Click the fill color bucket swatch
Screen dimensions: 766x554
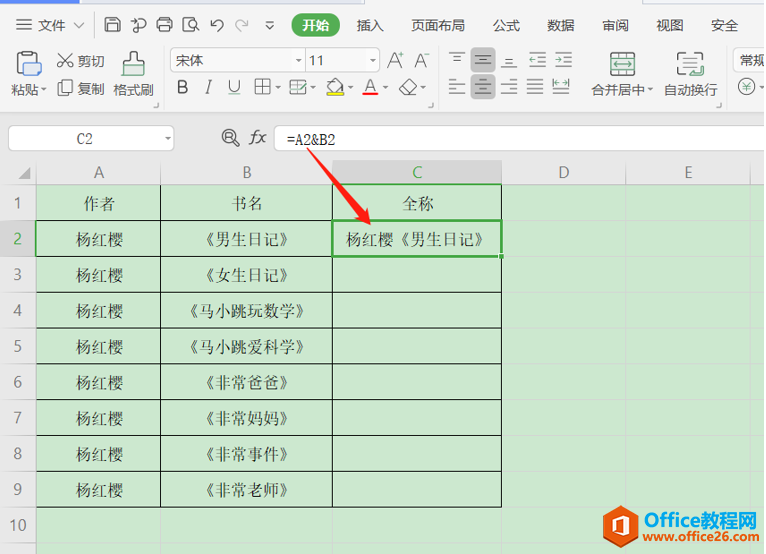335,87
